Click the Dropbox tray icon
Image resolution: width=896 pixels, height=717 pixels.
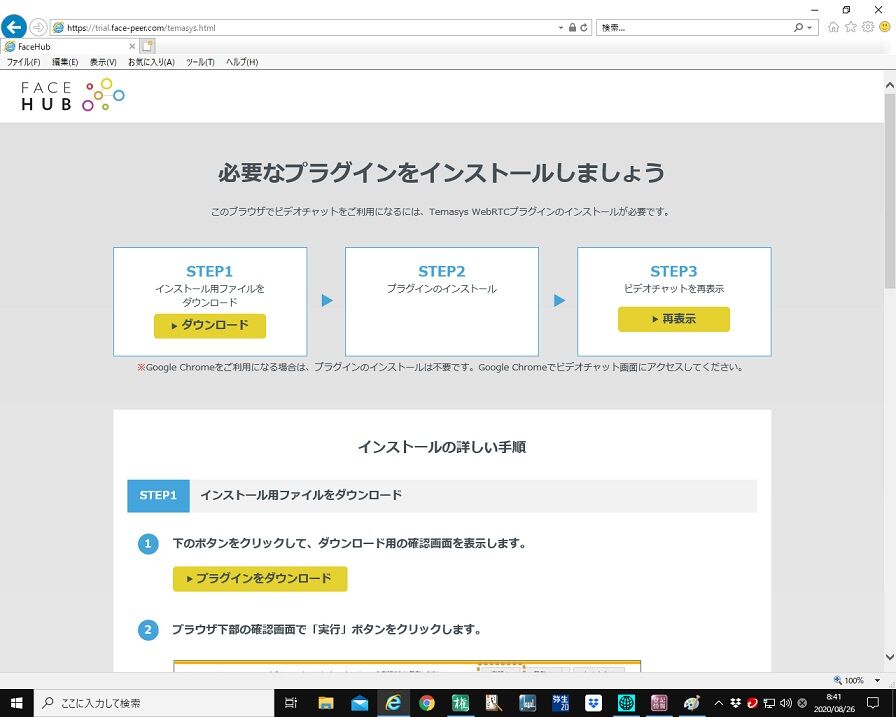pos(736,703)
